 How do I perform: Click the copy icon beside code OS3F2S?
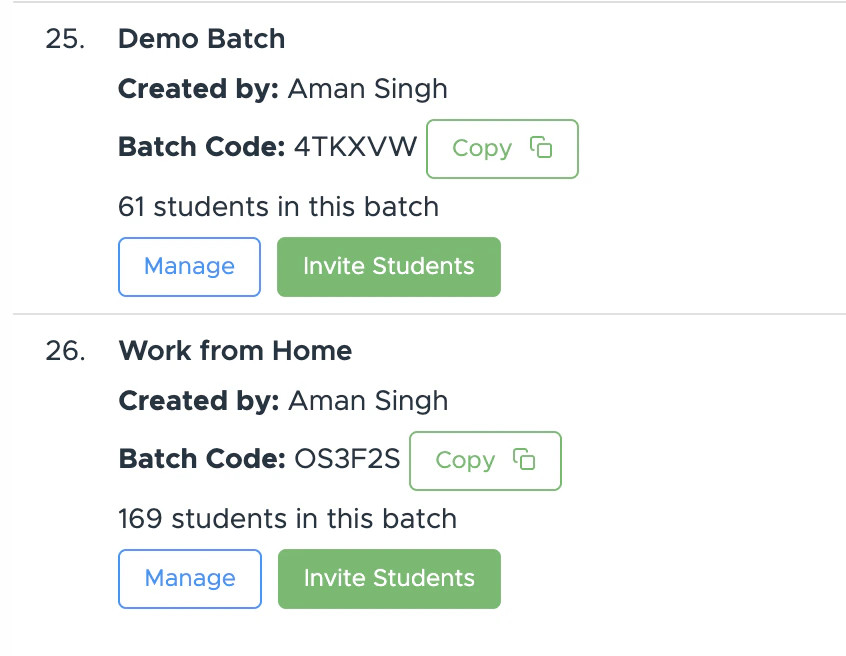(524, 460)
